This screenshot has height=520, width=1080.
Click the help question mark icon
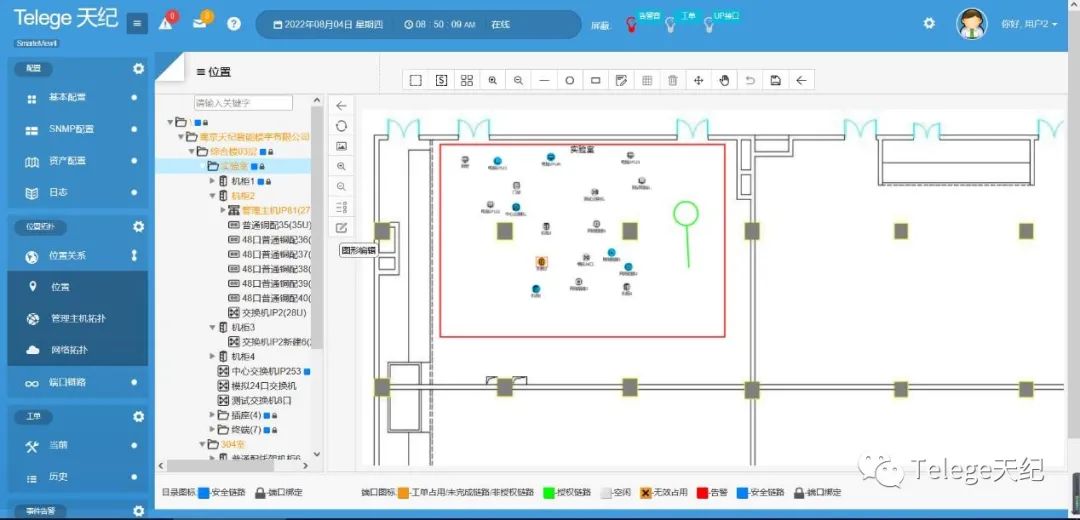tap(234, 24)
